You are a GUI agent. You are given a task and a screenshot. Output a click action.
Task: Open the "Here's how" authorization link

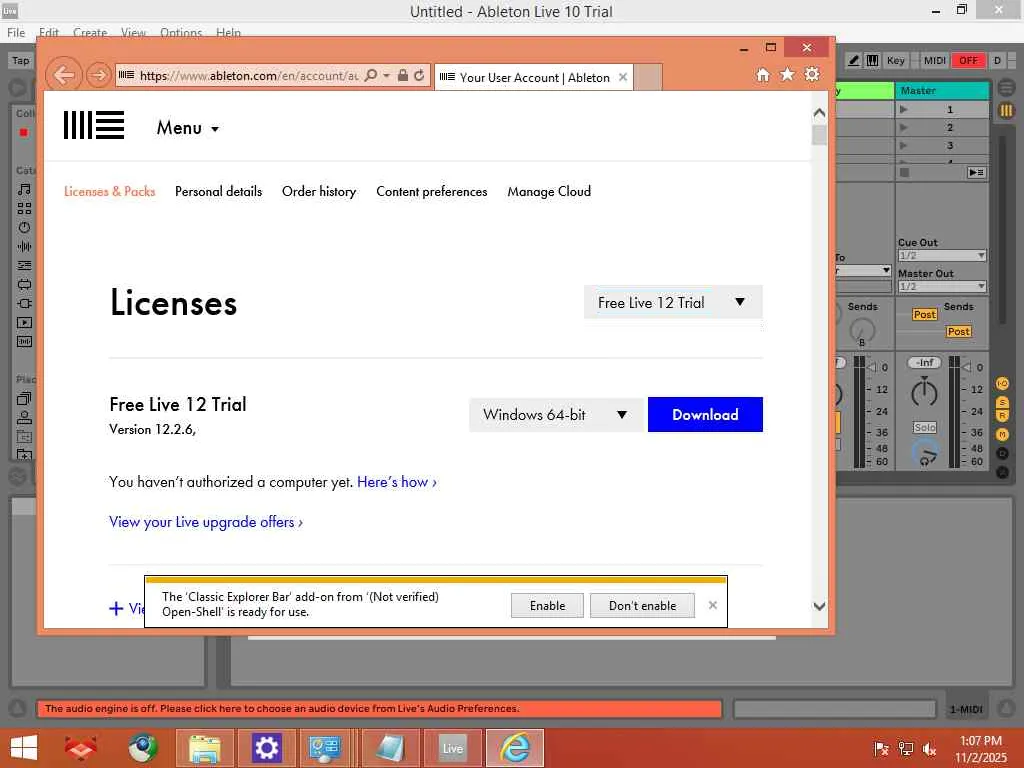tap(397, 482)
